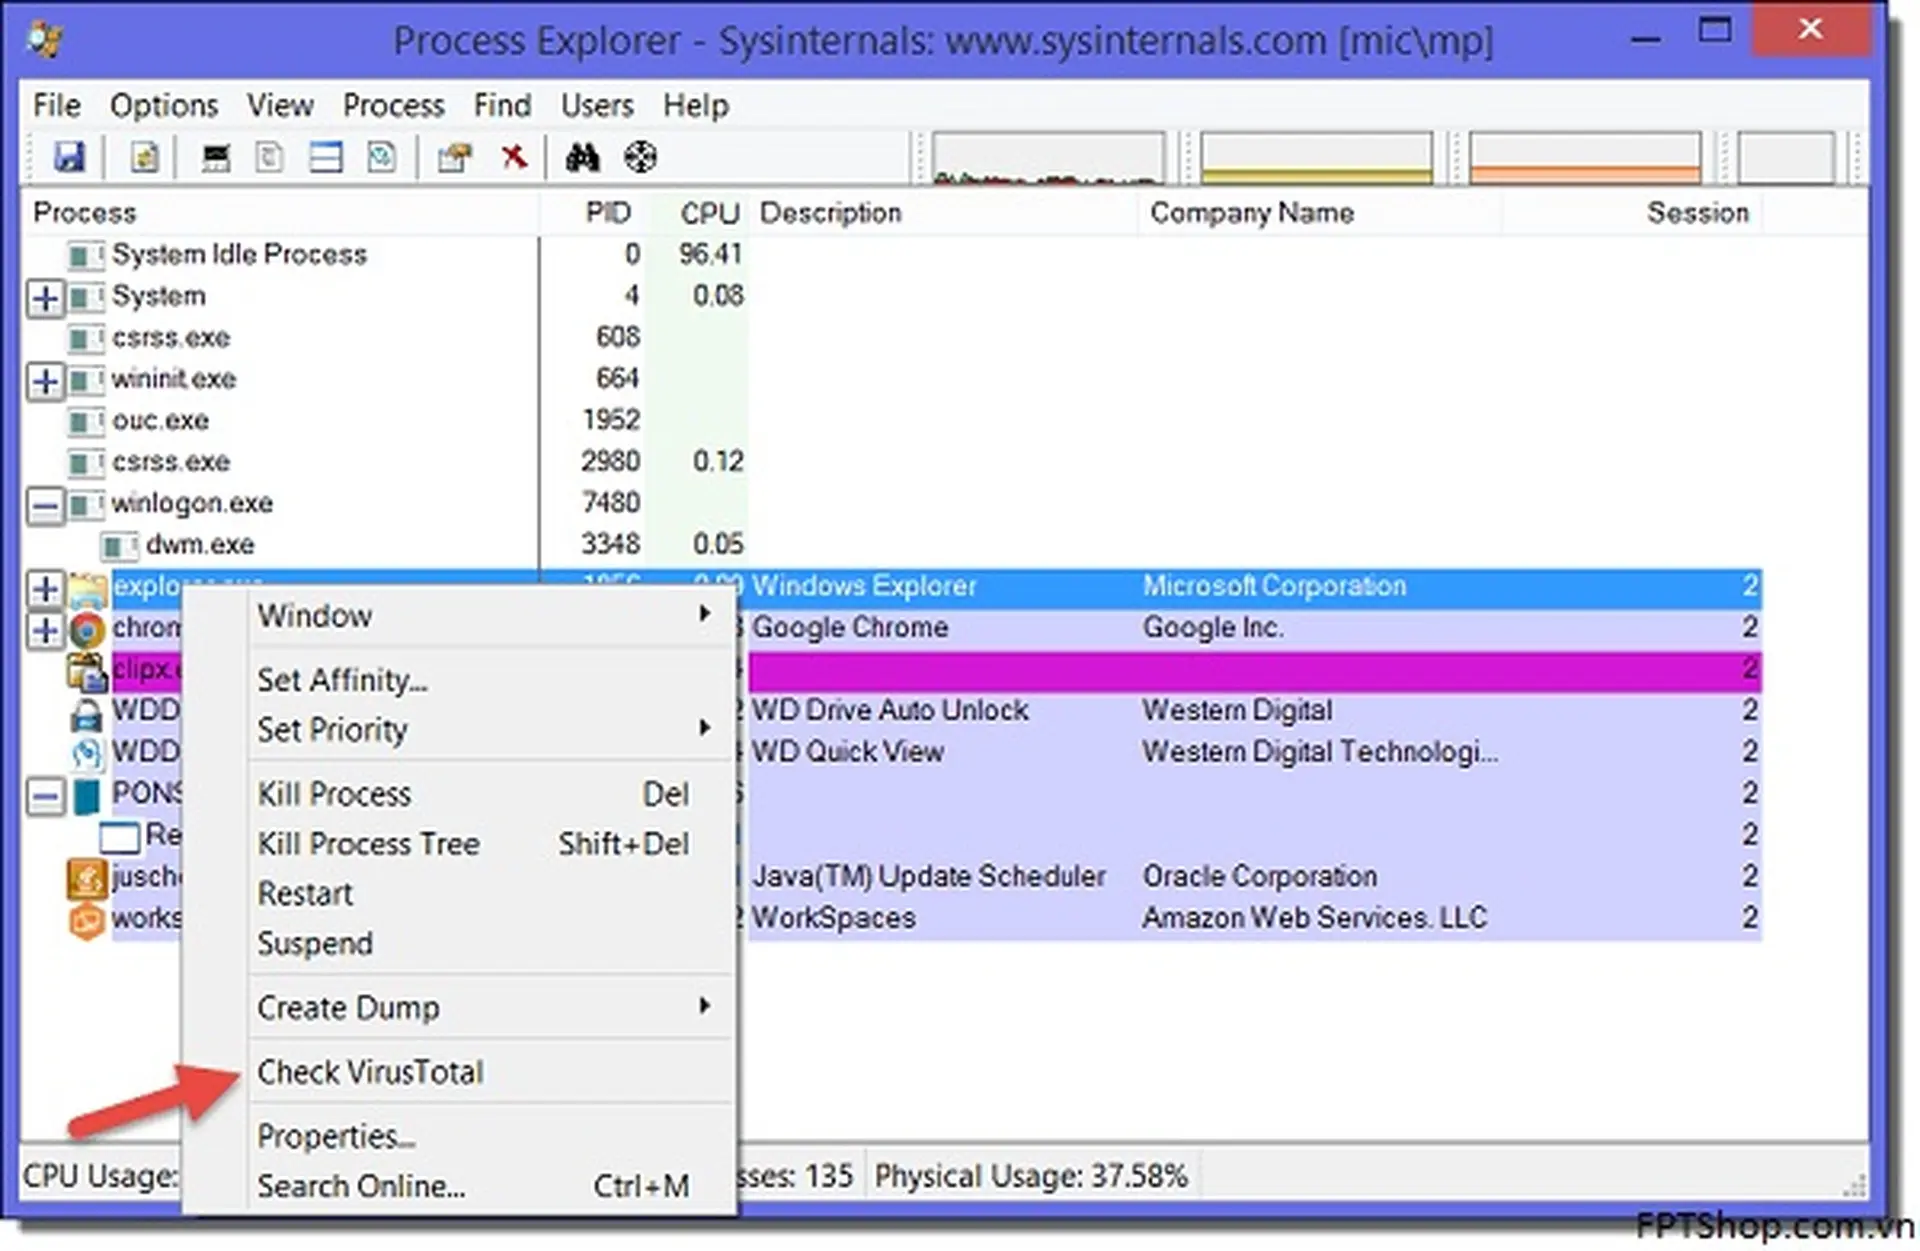This screenshot has width=1920, height=1251.
Task: Click the Kill Process red X toolbar icon
Action: [513, 157]
